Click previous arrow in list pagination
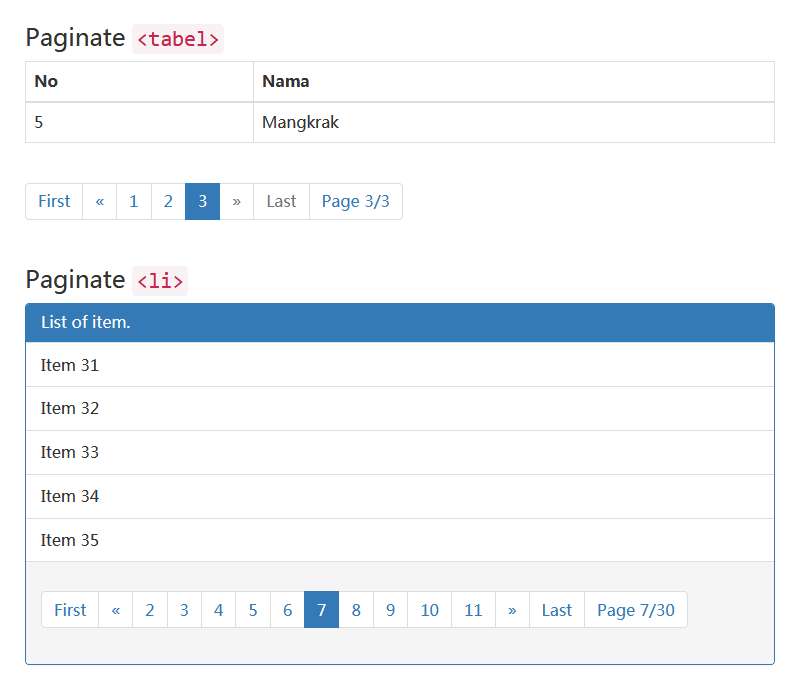Image resolution: width=798 pixels, height=683 pixels. click(115, 610)
